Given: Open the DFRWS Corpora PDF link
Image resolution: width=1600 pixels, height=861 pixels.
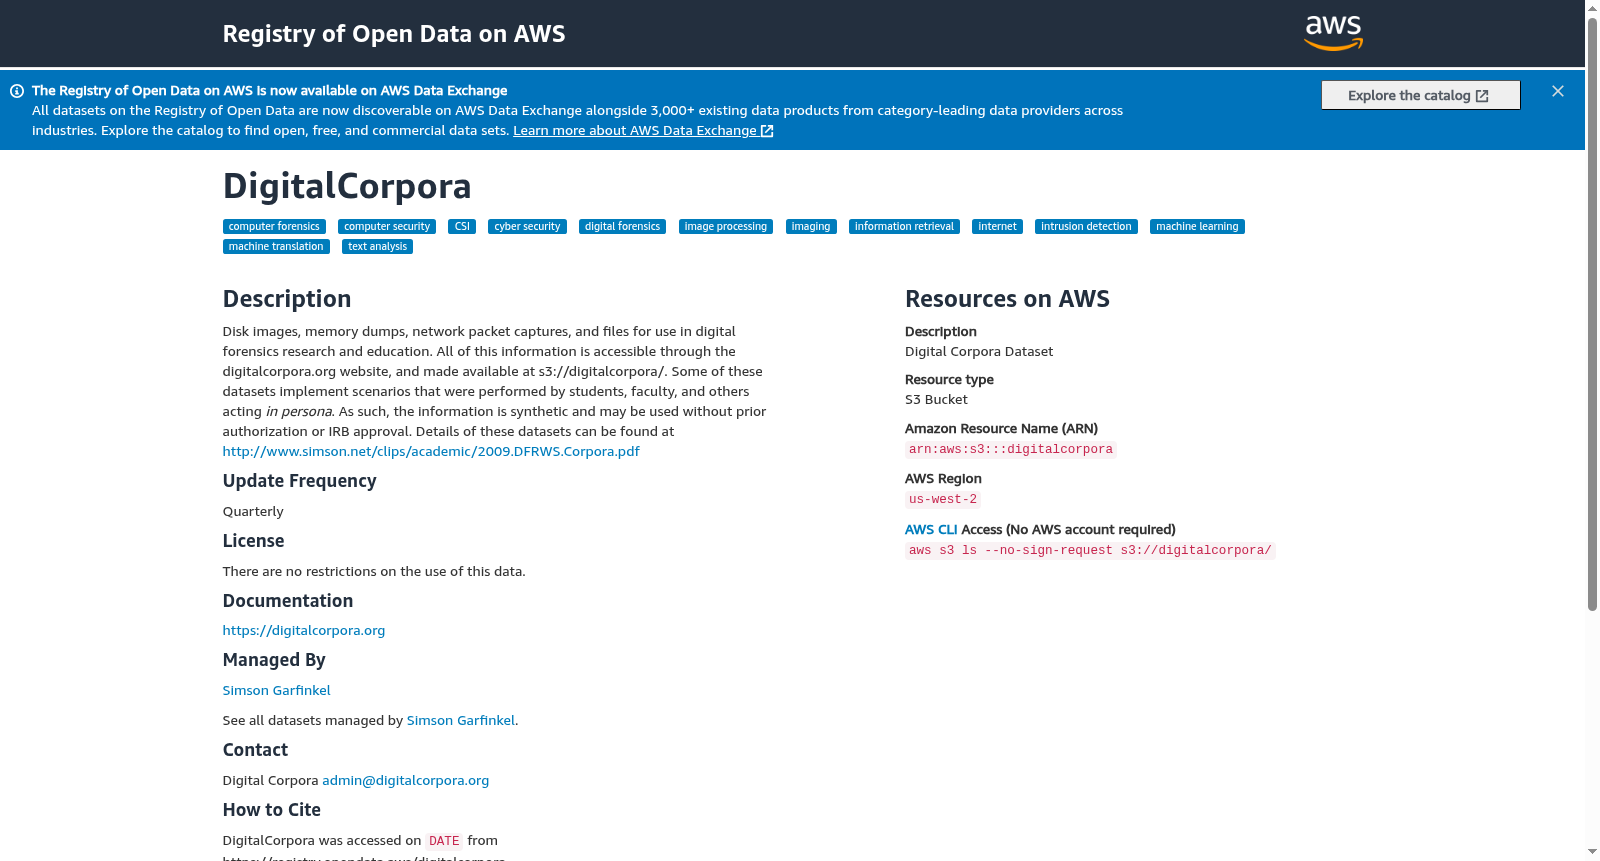Looking at the screenshot, I should (431, 452).
